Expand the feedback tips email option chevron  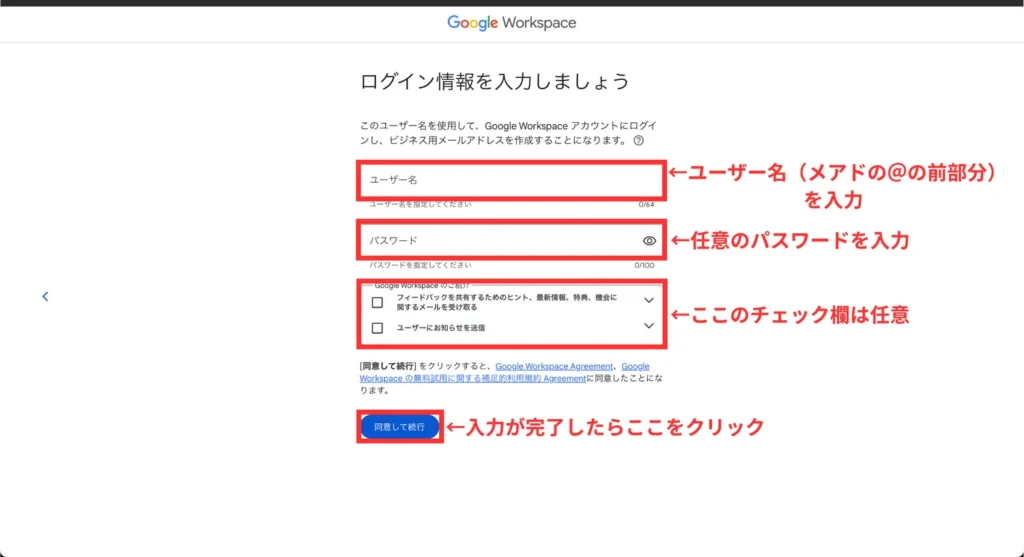[x=648, y=300]
